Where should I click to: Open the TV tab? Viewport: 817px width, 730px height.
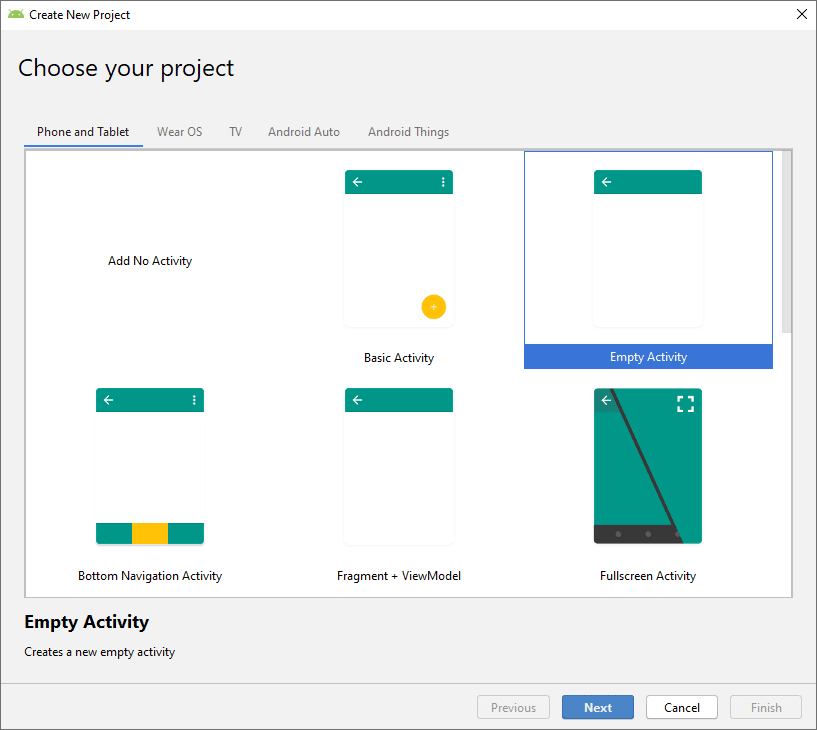pyautogui.click(x=235, y=132)
